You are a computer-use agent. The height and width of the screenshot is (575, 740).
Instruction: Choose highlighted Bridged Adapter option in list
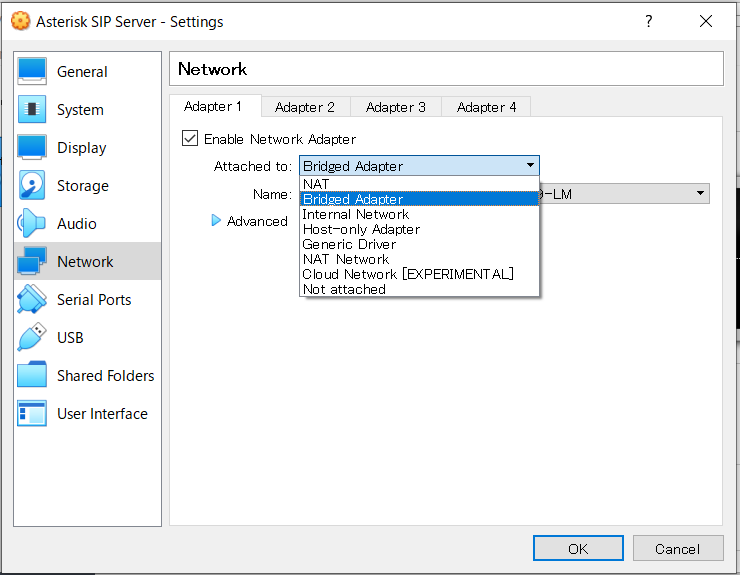[x=419, y=199]
